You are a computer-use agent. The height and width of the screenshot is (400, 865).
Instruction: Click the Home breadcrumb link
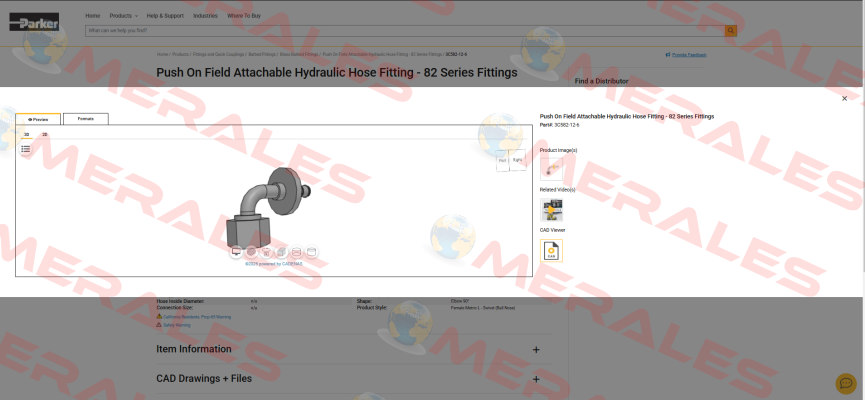(x=162, y=55)
